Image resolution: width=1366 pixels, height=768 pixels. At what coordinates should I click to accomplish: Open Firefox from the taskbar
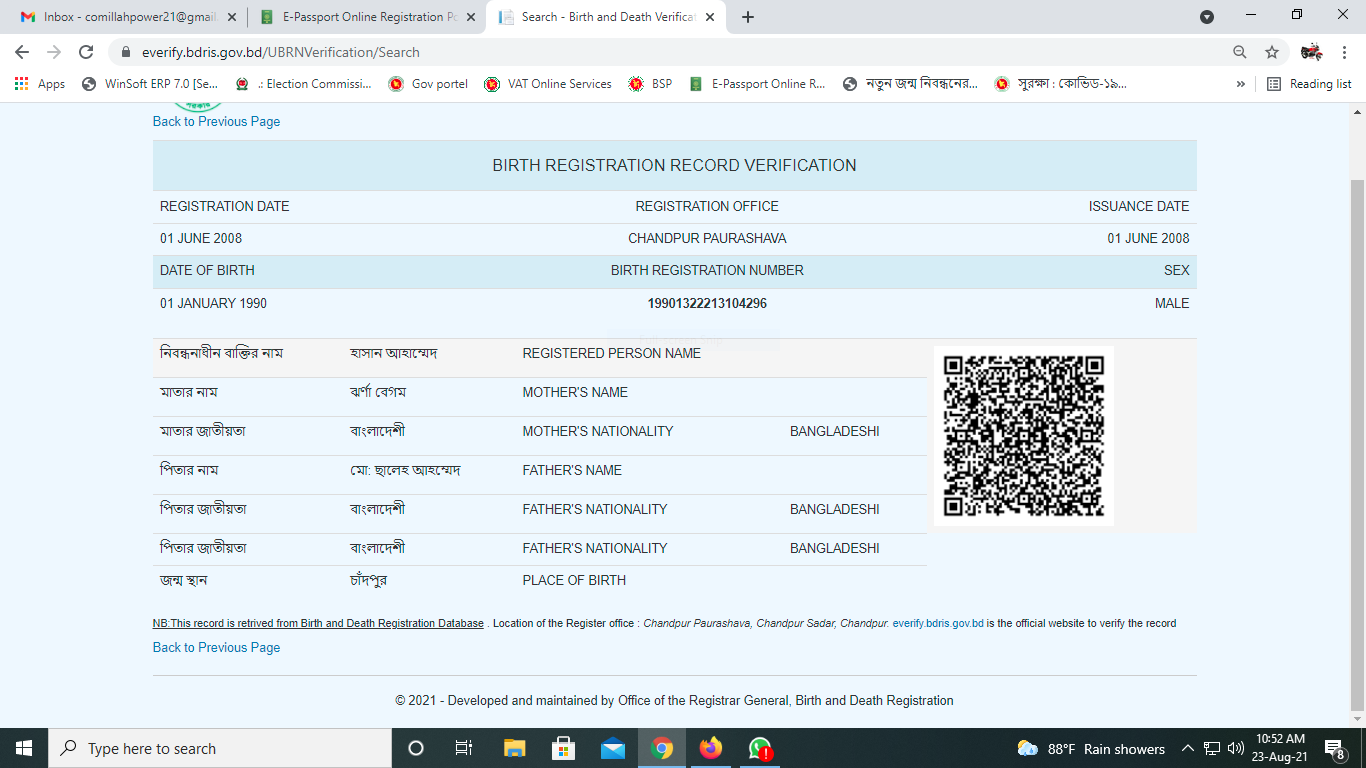click(711, 748)
